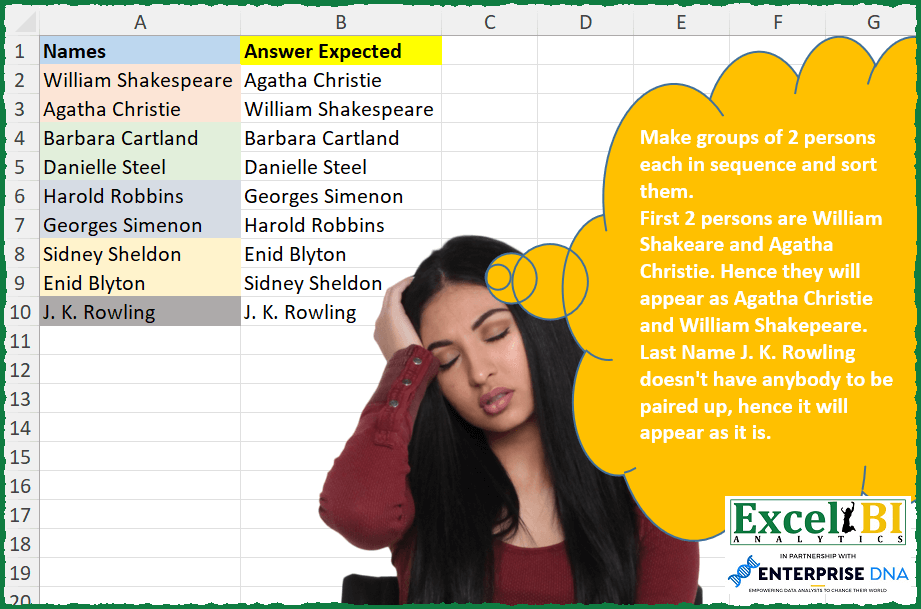Viewport: 921px width, 609px height.
Task: Click the Excel BI Analytics logo
Action: click(x=817, y=519)
